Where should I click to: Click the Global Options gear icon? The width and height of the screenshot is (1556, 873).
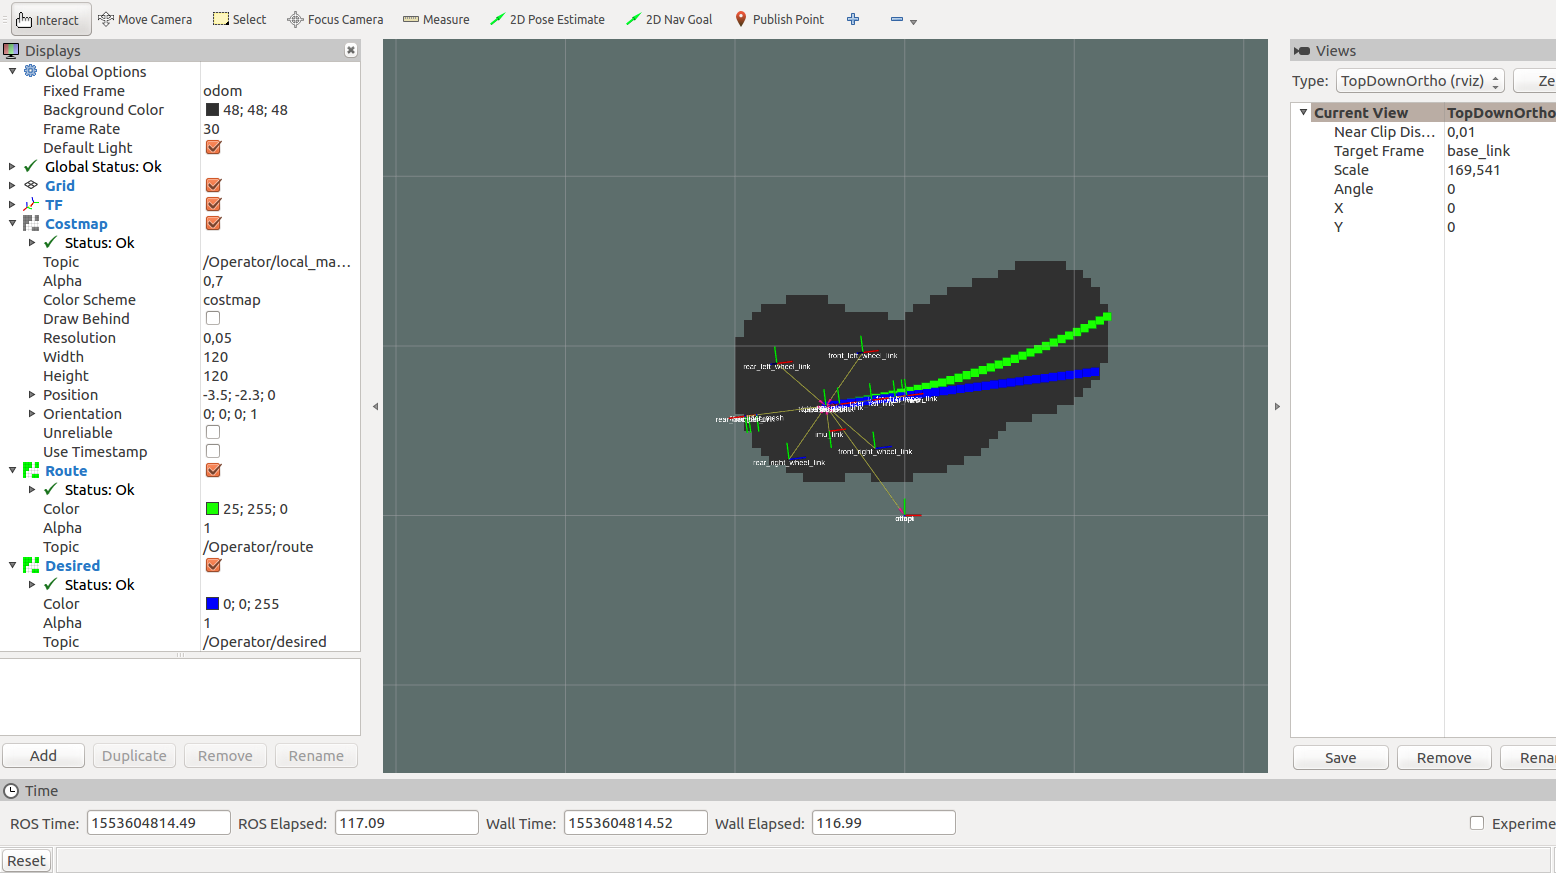tap(31, 71)
